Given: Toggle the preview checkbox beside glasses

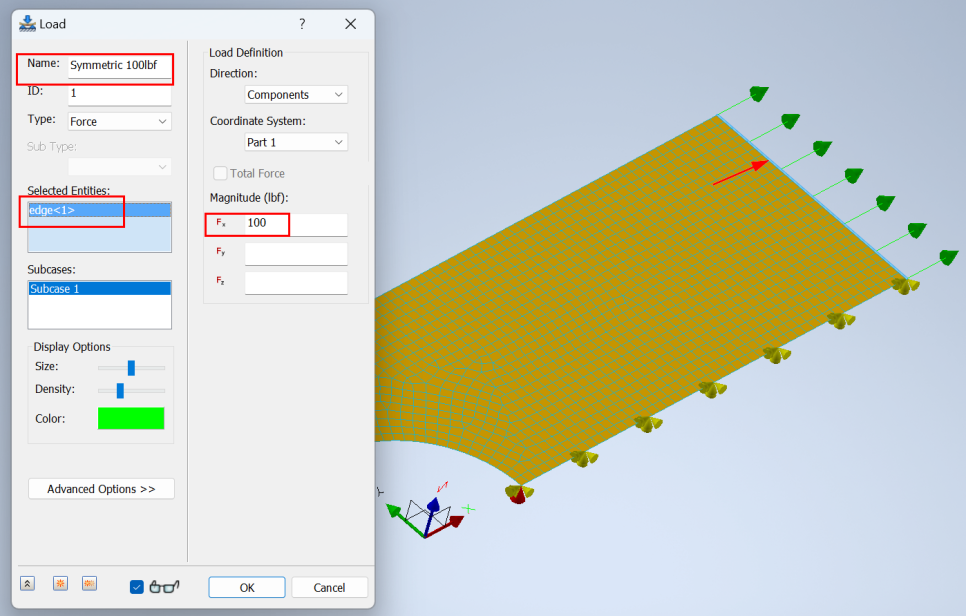Looking at the screenshot, I should click(137, 587).
